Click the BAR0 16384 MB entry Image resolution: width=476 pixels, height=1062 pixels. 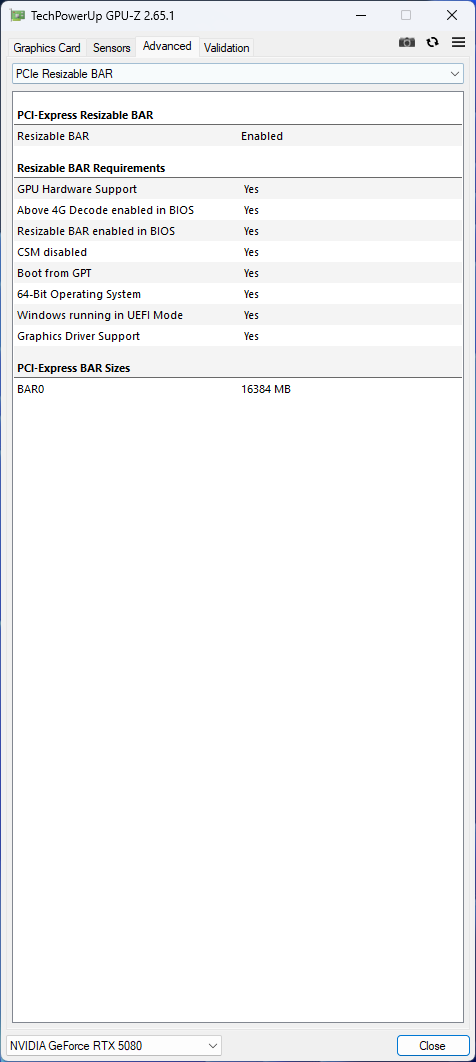tap(238, 389)
